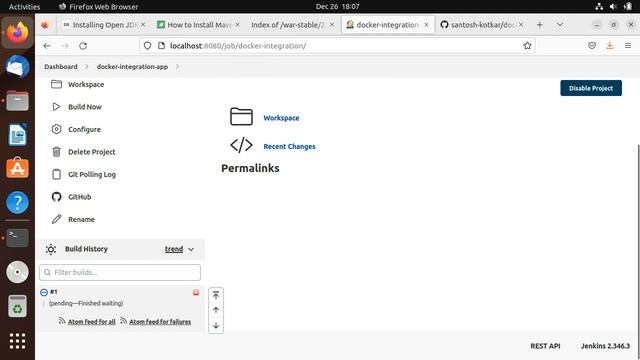Click the Recent Changes code icon
640x360 pixels.
pyautogui.click(x=241, y=145)
